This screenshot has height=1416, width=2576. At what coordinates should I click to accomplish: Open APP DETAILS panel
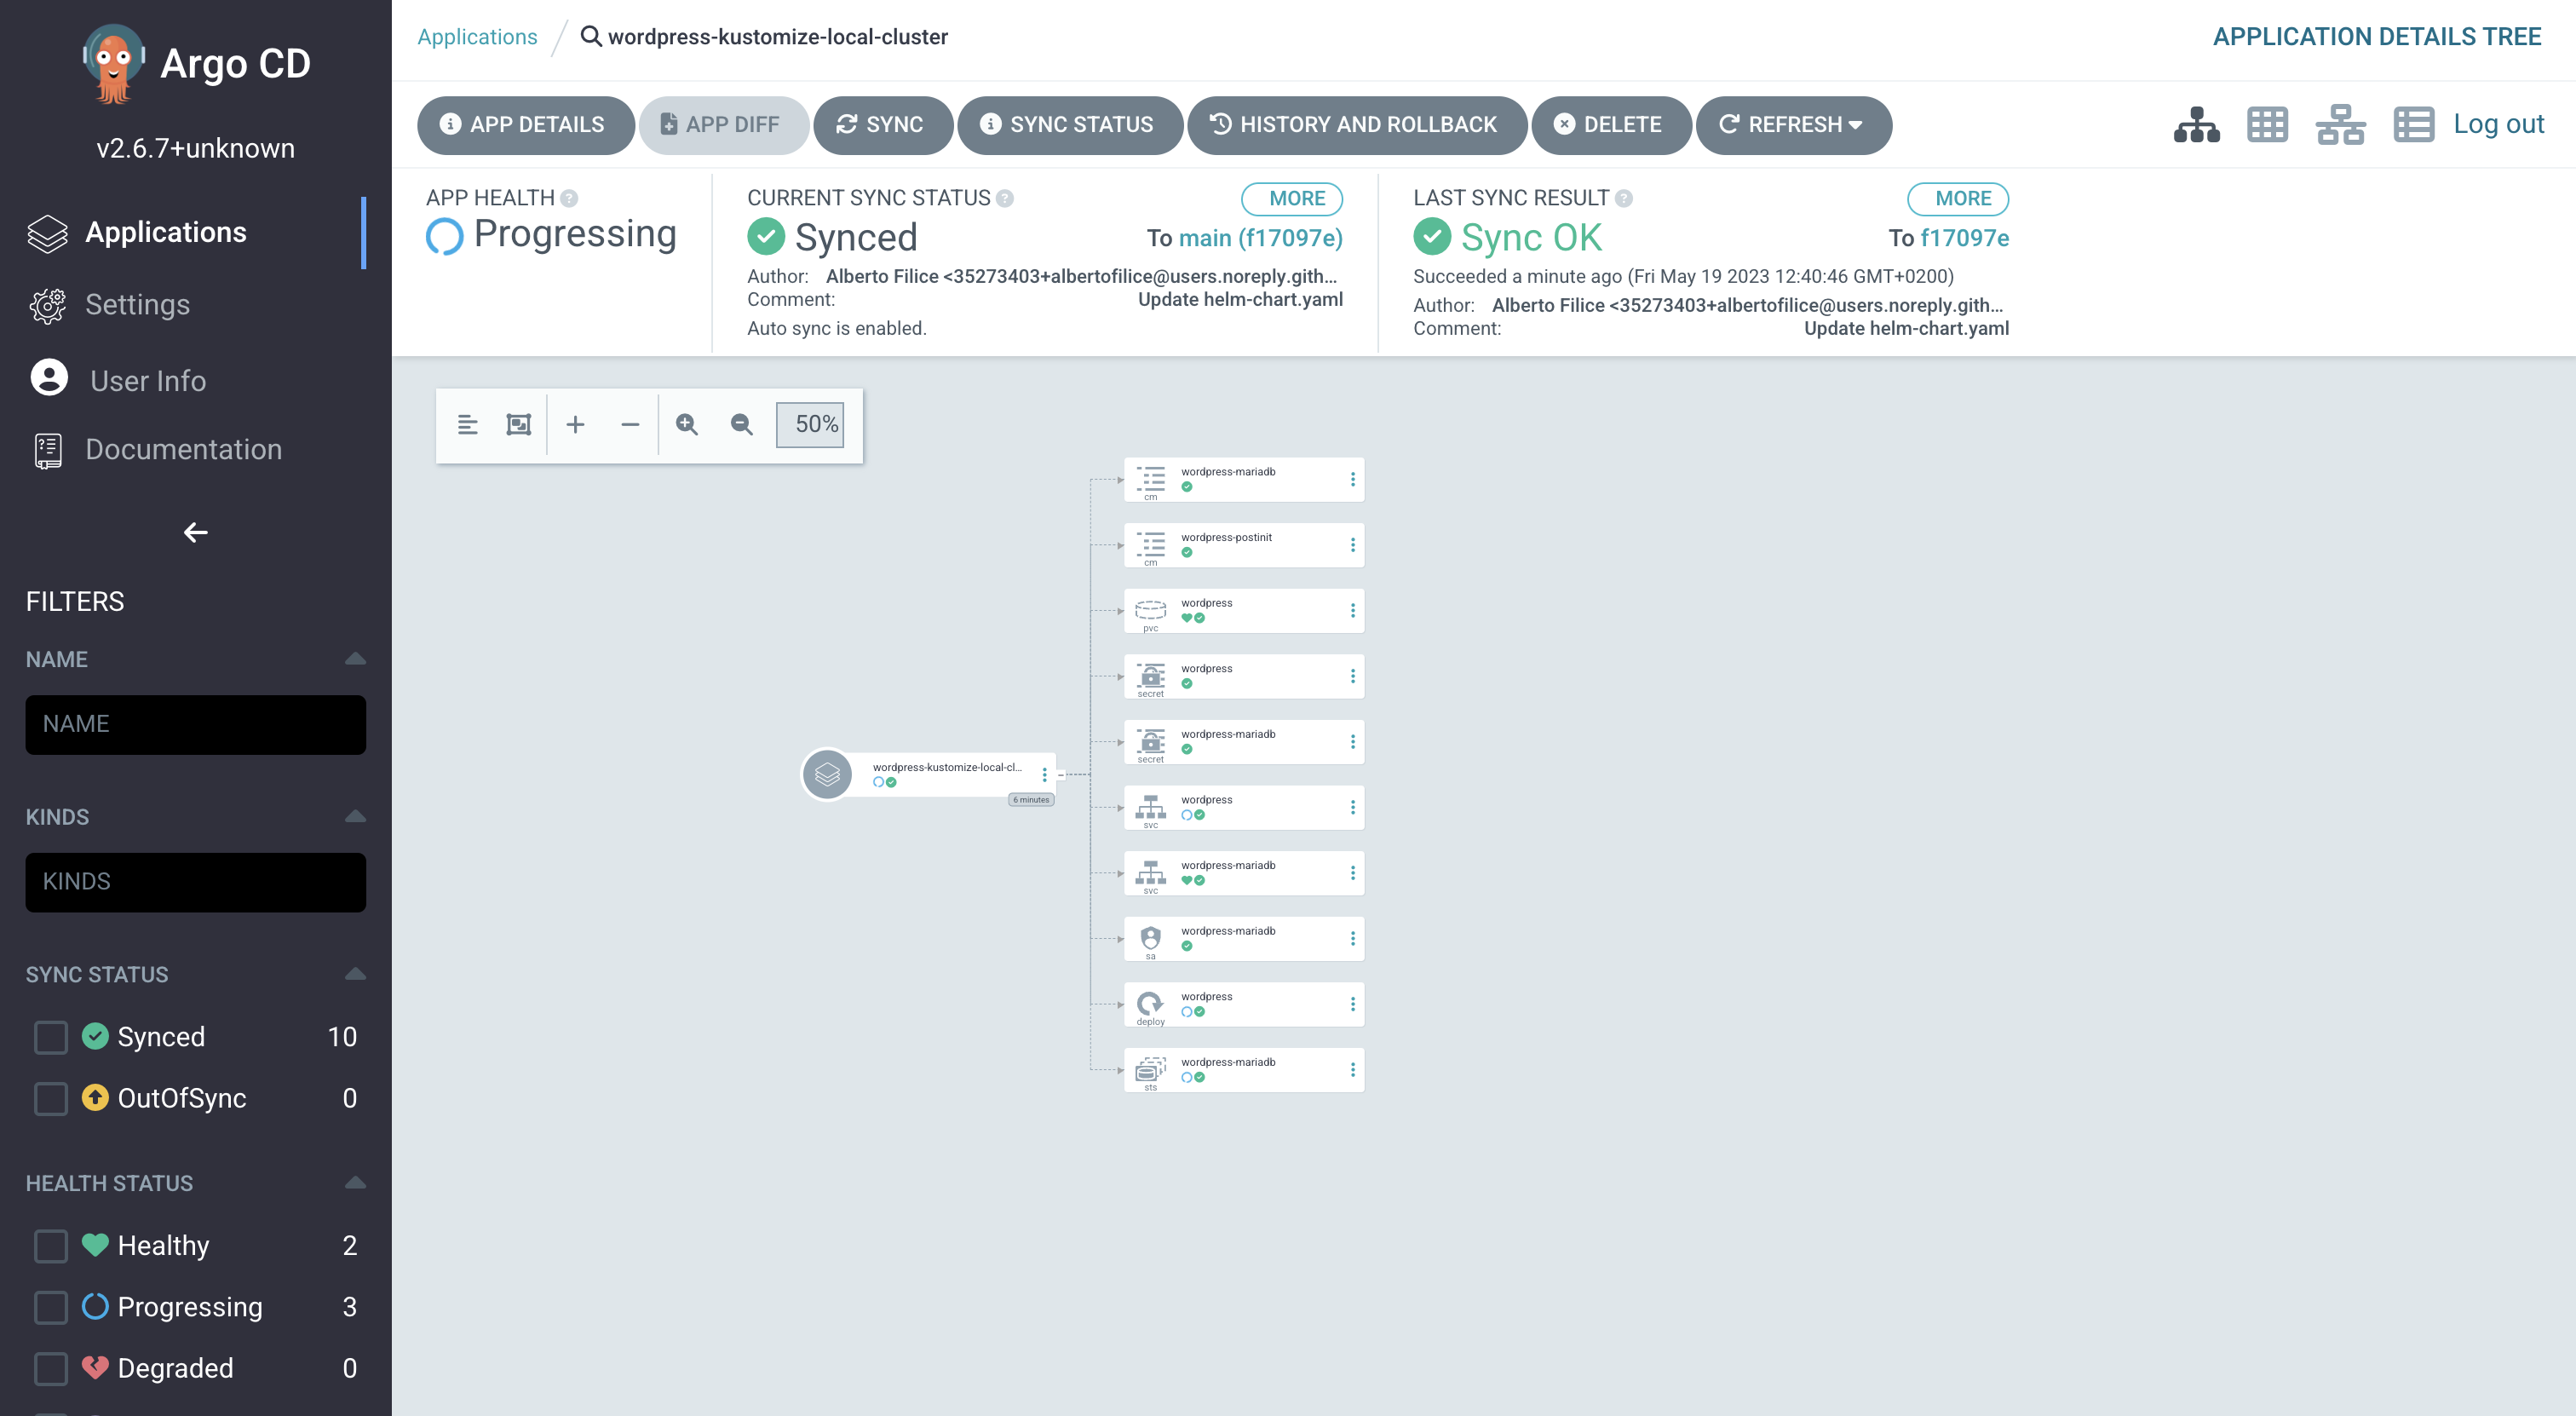click(525, 125)
